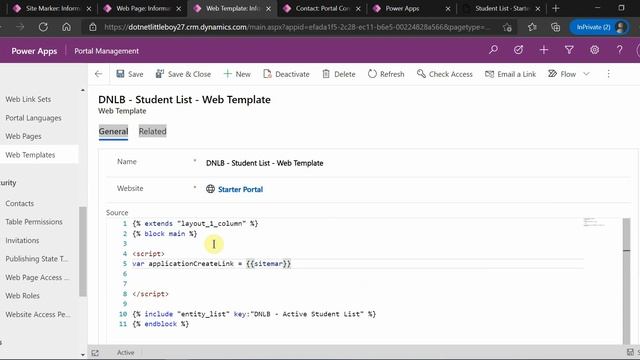The width and height of the screenshot is (640, 360).
Task: Create a New record
Action: (x=237, y=74)
